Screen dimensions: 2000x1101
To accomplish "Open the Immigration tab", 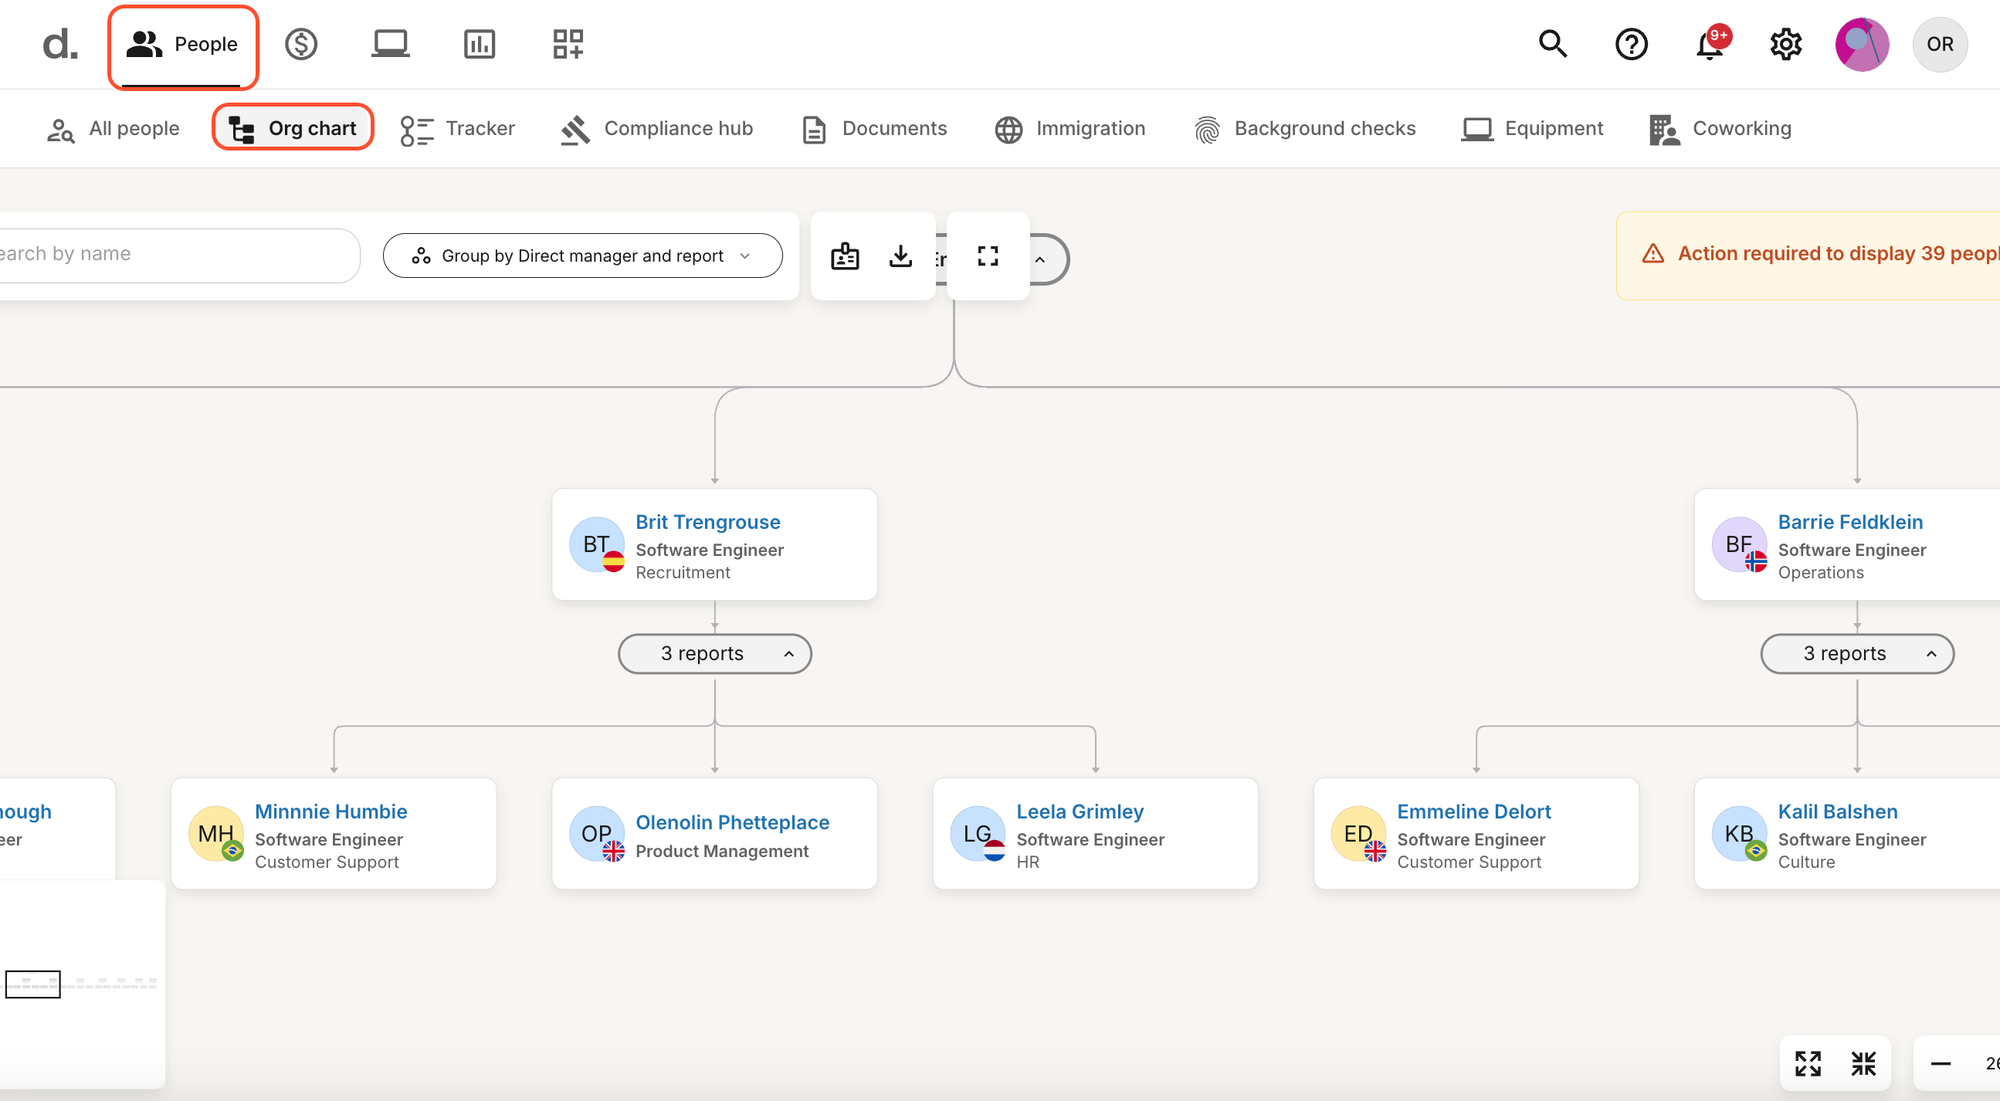I will [x=1070, y=129].
